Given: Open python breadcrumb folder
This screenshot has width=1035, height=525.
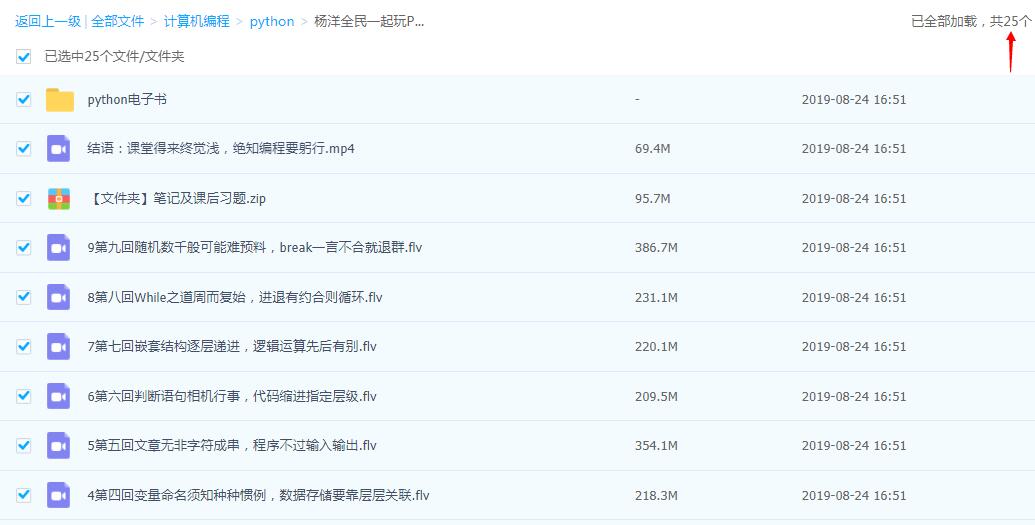Looking at the screenshot, I should 272,21.
